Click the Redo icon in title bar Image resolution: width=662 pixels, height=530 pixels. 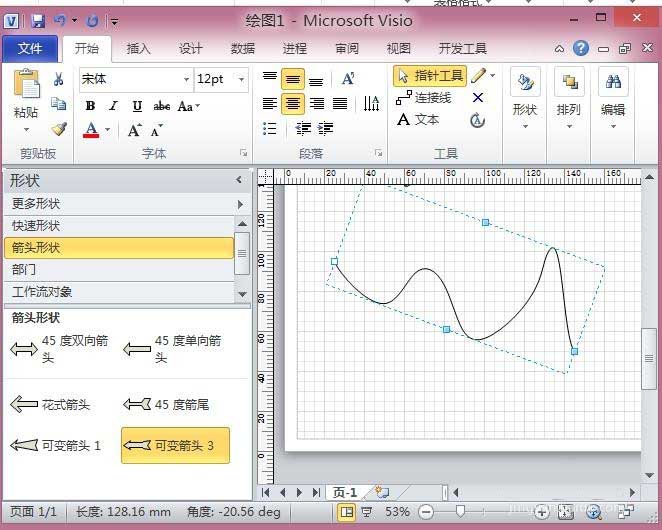click(92, 21)
